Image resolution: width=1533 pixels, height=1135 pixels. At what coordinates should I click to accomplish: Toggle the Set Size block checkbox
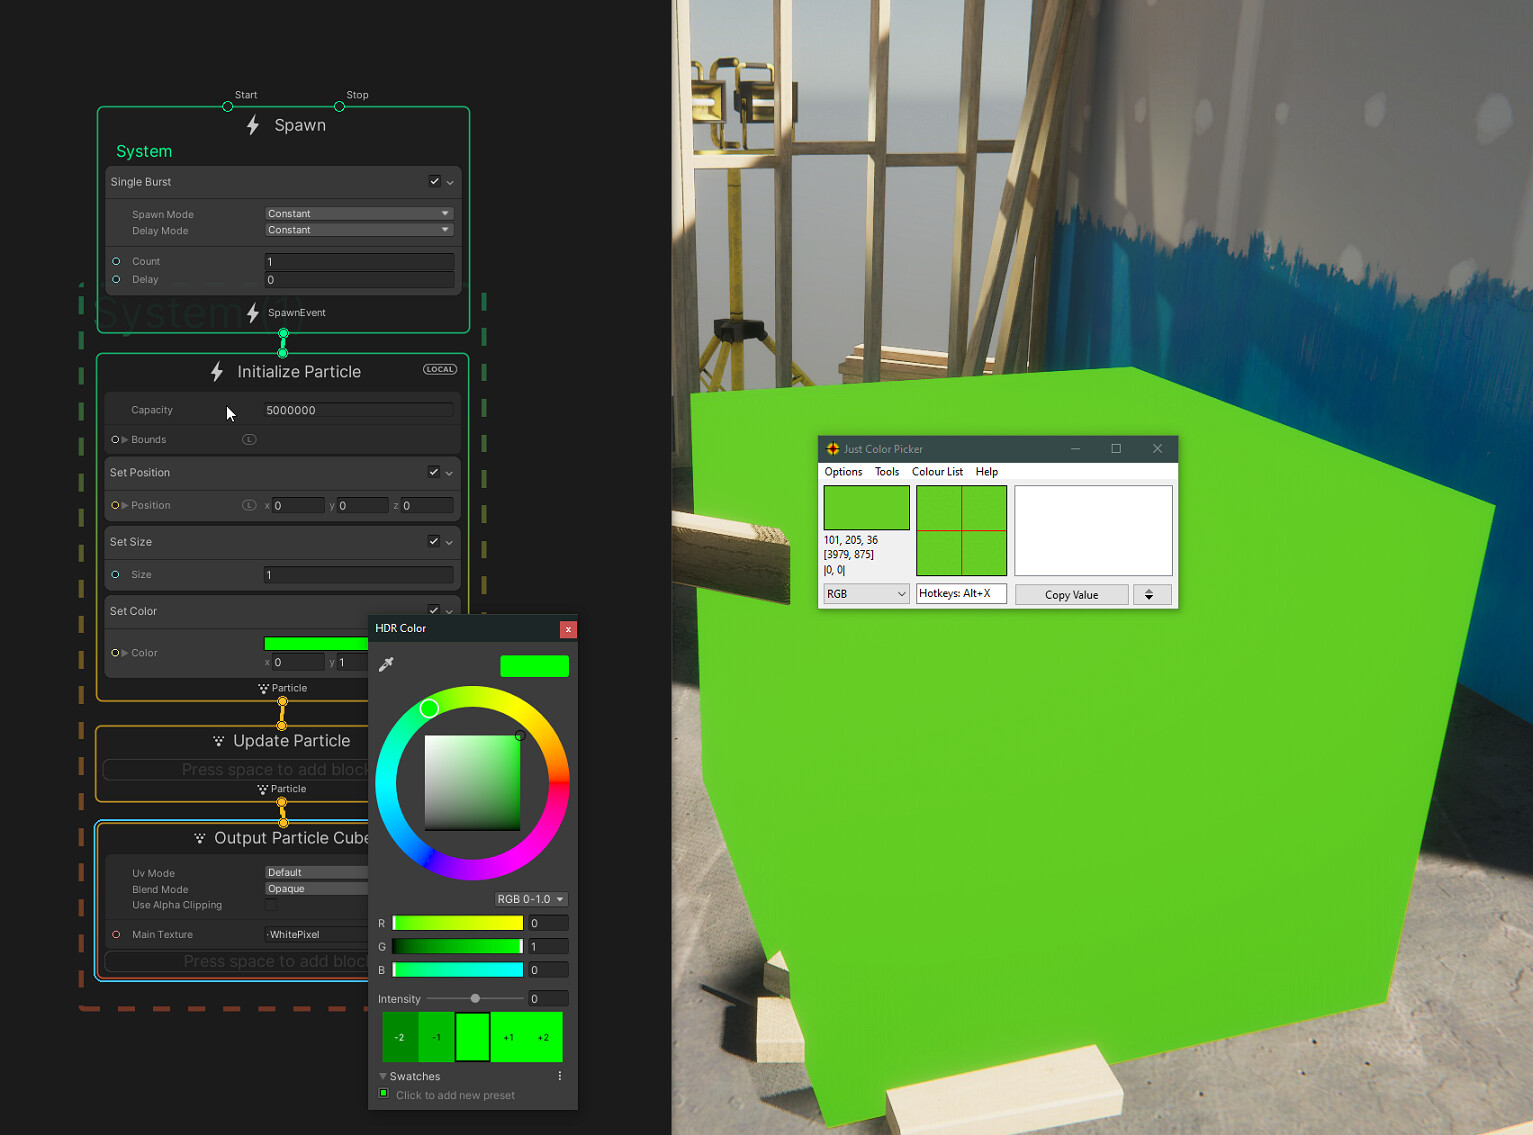pyautogui.click(x=433, y=541)
